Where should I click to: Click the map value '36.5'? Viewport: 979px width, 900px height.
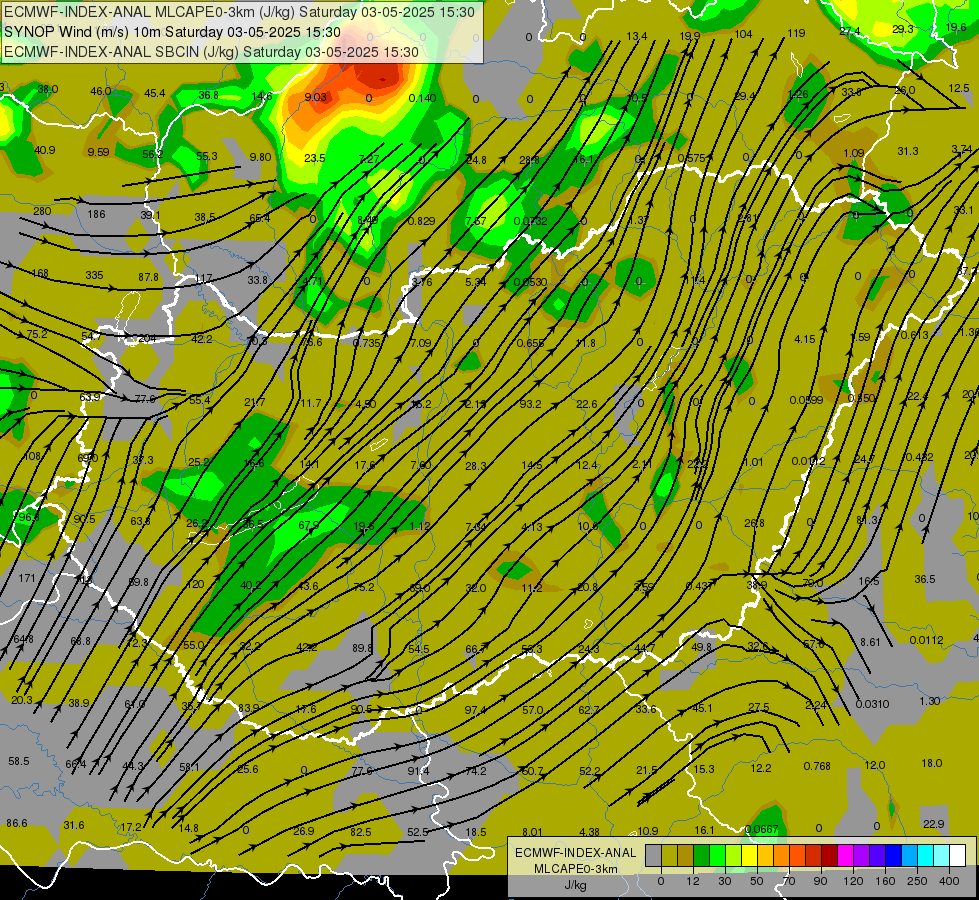click(925, 579)
